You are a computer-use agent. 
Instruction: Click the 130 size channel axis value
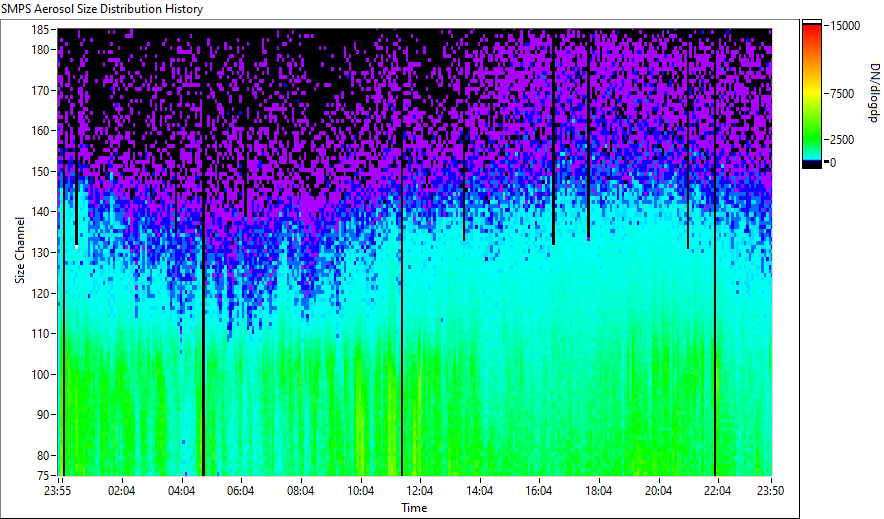42,252
